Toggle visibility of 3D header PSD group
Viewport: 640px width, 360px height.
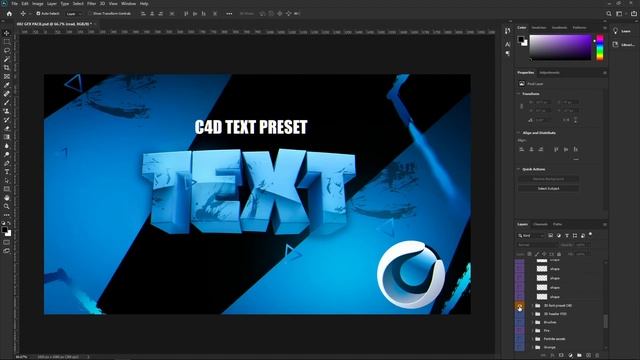coord(519,314)
